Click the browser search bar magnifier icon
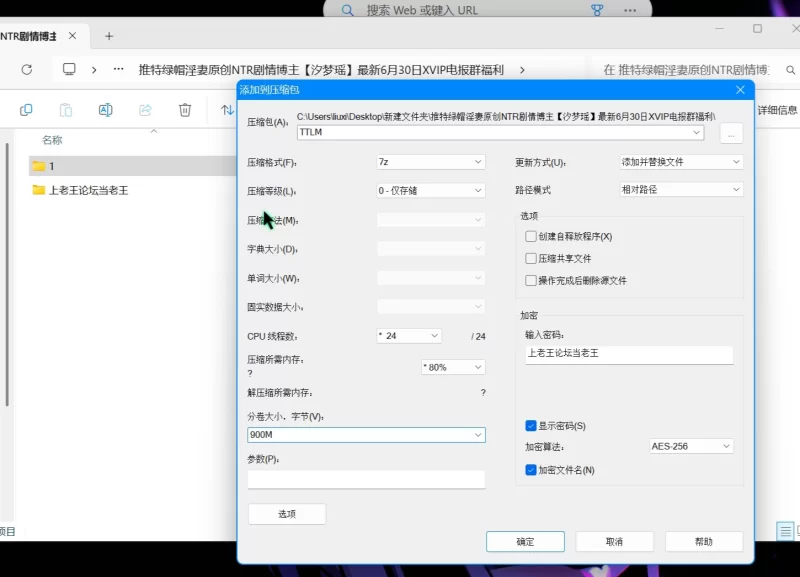 (x=347, y=10)
